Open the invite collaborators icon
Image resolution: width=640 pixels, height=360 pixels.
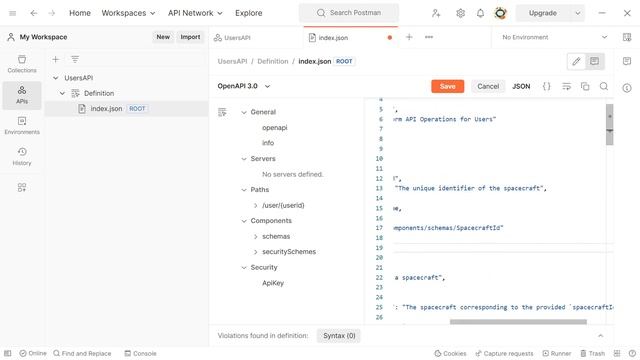click(436, 13)
